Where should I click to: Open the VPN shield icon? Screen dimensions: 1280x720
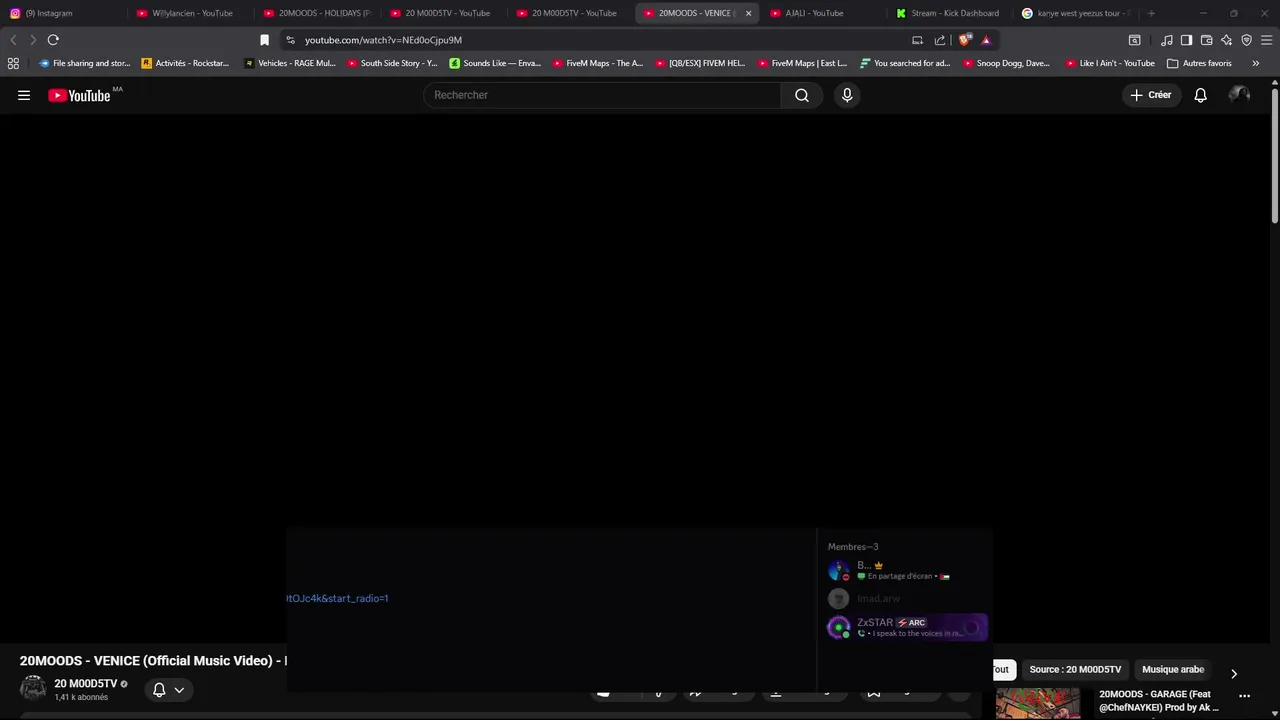click(x=1246, y=40)
